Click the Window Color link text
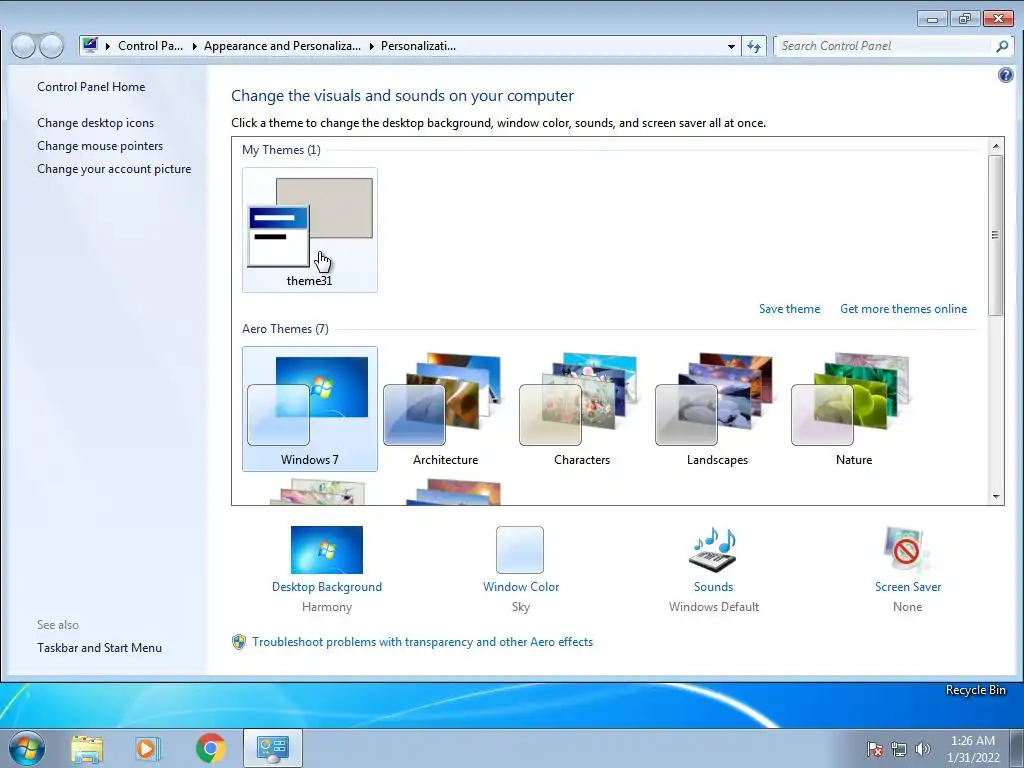1024x768 pixels. click(521, 586)
